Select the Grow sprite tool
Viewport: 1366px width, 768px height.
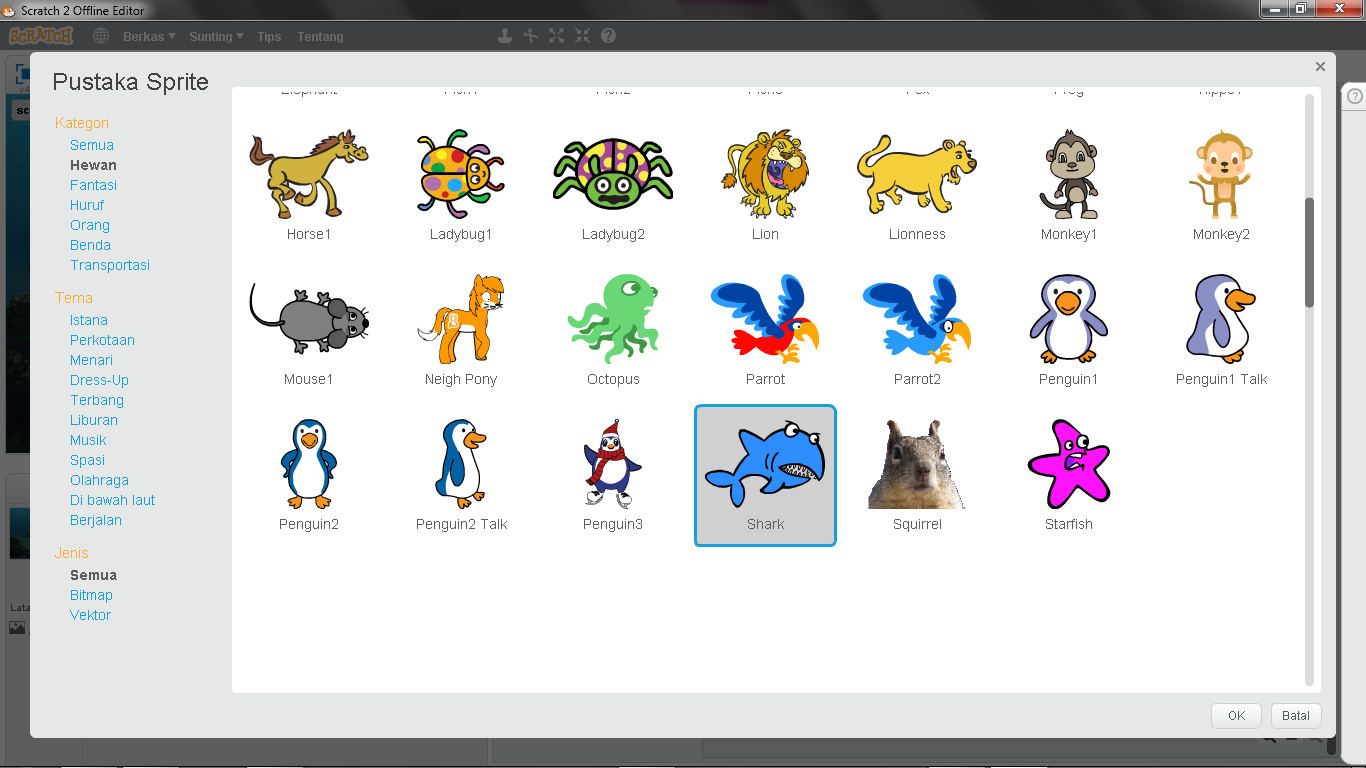556,35
